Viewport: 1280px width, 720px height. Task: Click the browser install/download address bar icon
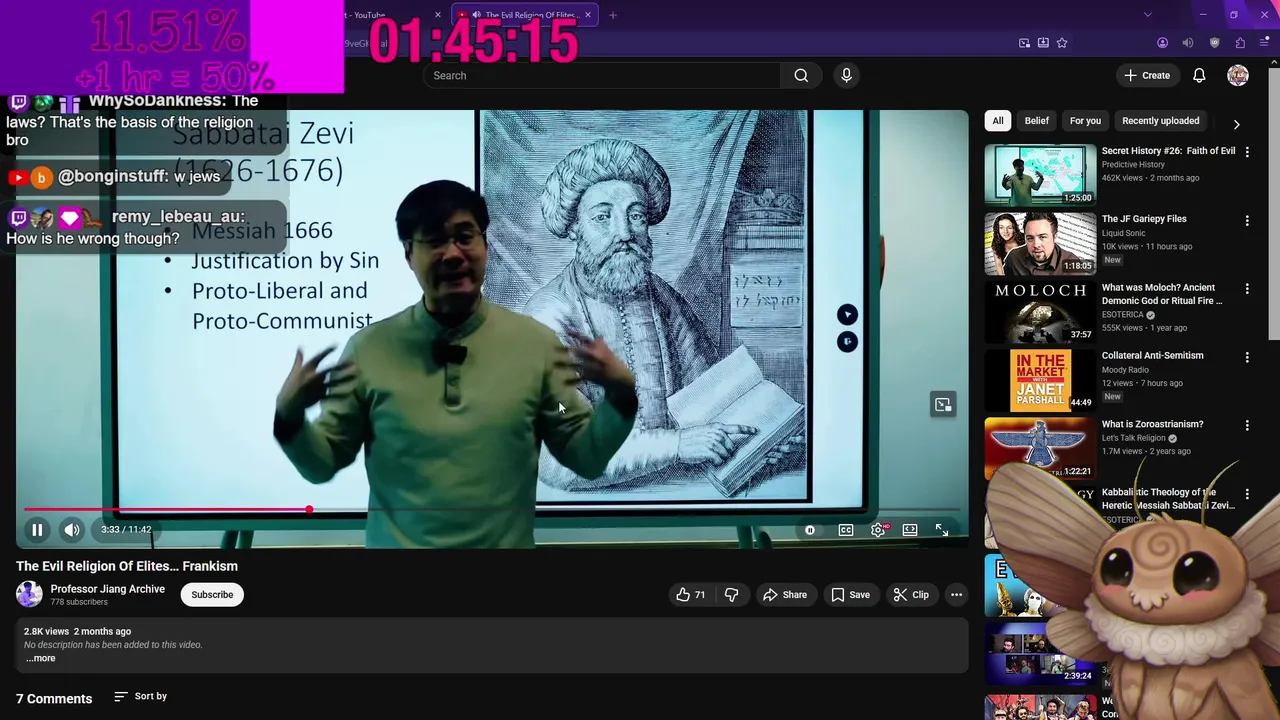point(1043,43)
